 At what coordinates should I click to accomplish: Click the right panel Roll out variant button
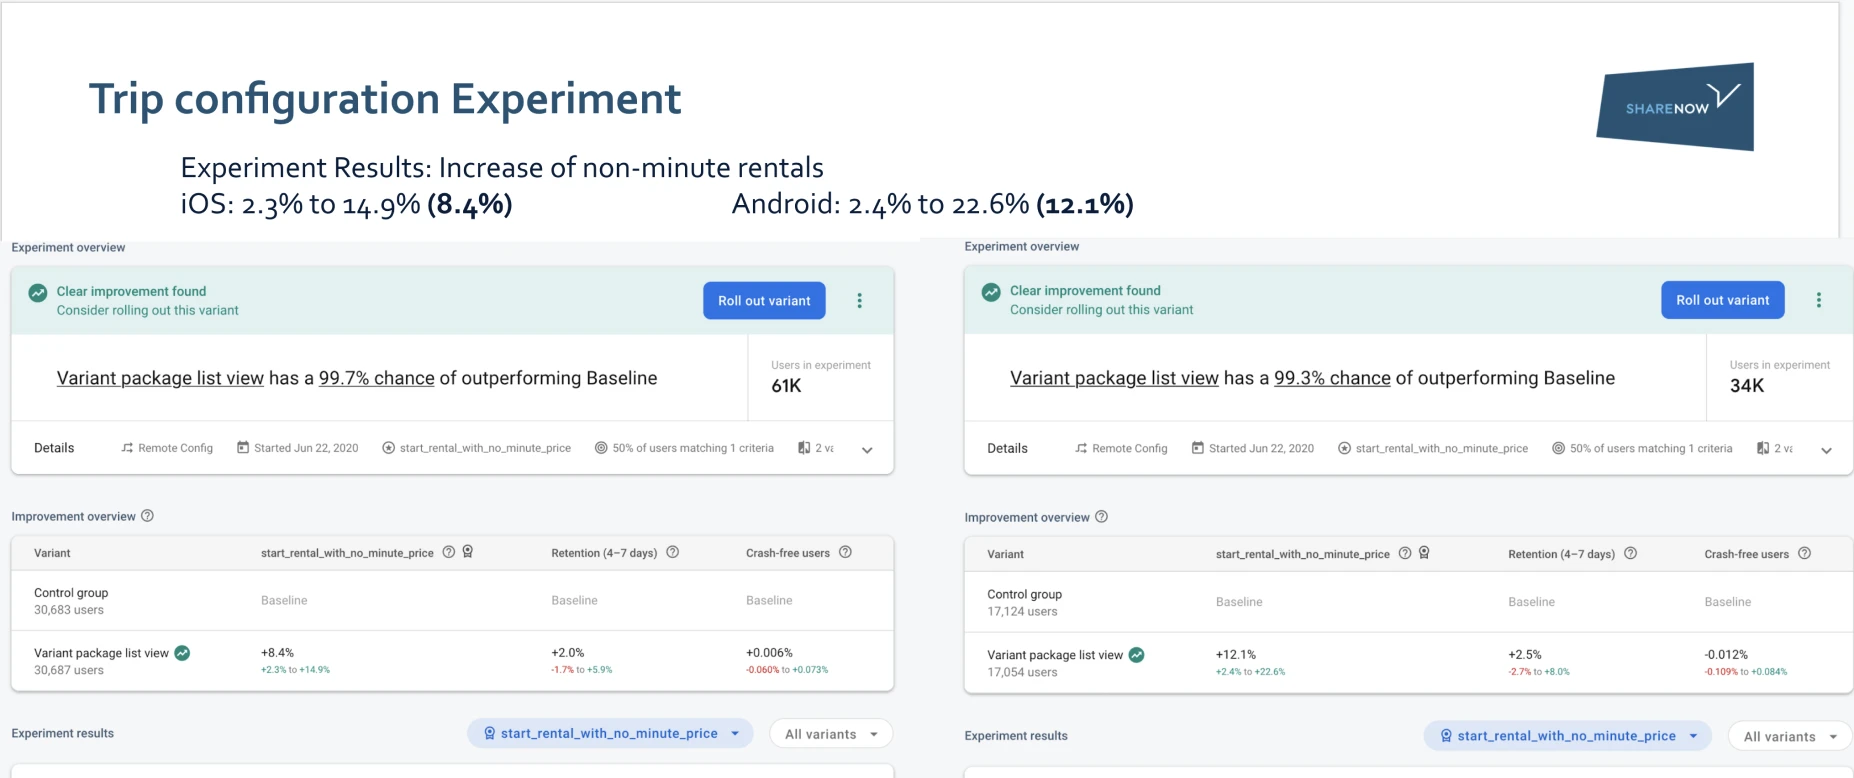coord(1722,300)
